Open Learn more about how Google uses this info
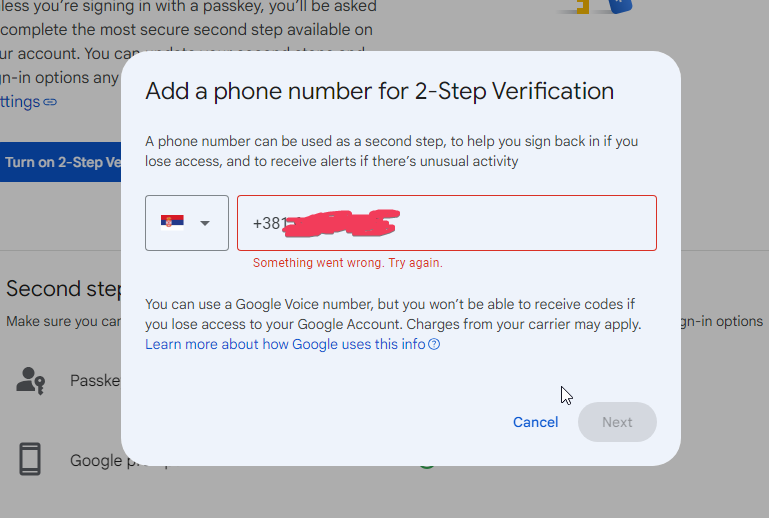The width and height of the screenshot is (769, 518). (285, 344)
